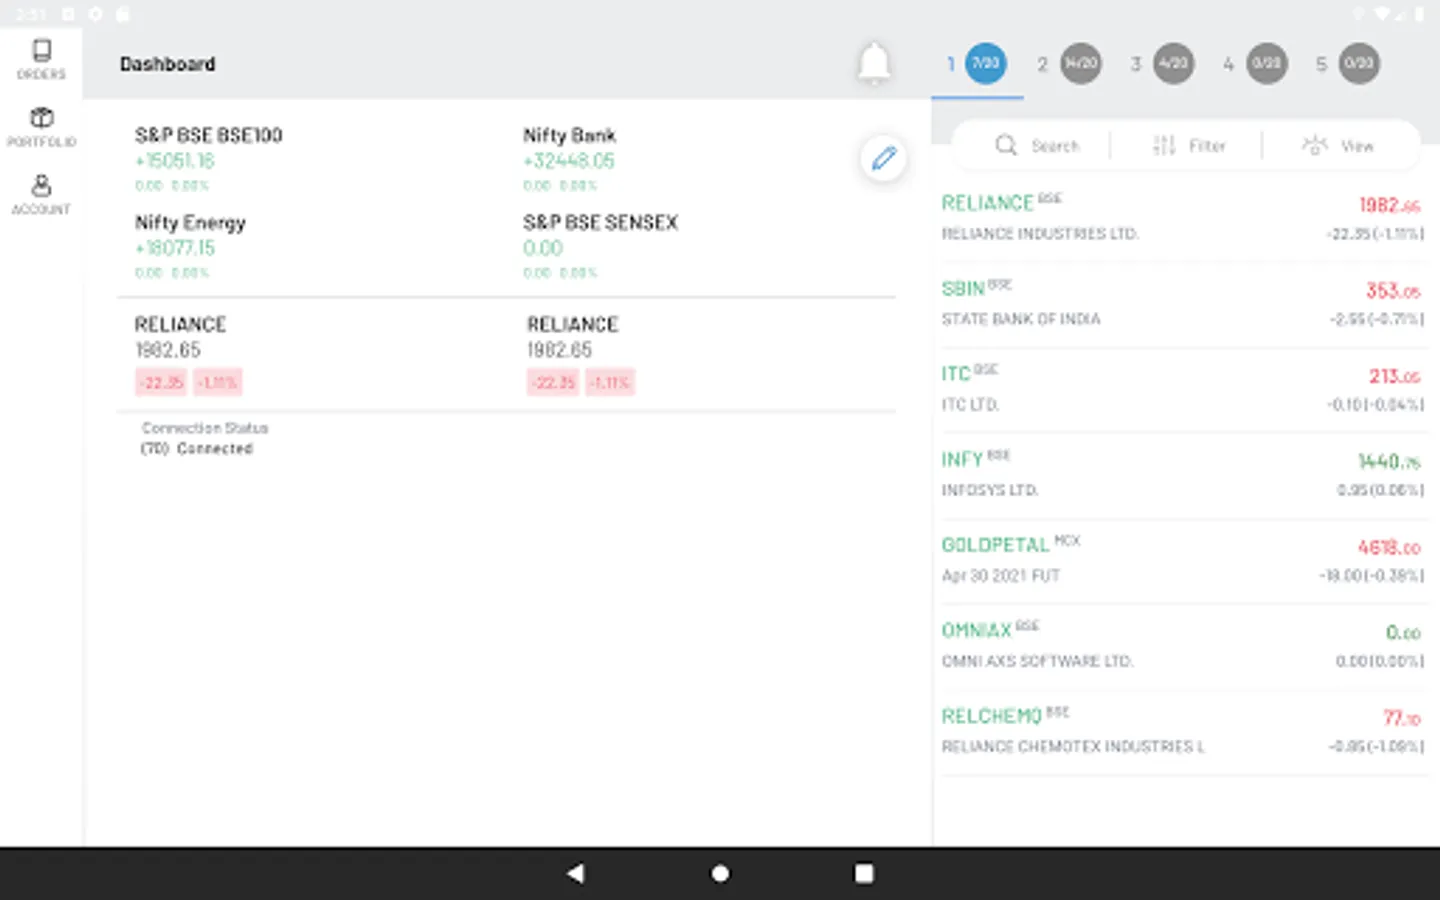Open SBIN State Bank of India row
The image size is (1440, 900).
point(1182,304)
